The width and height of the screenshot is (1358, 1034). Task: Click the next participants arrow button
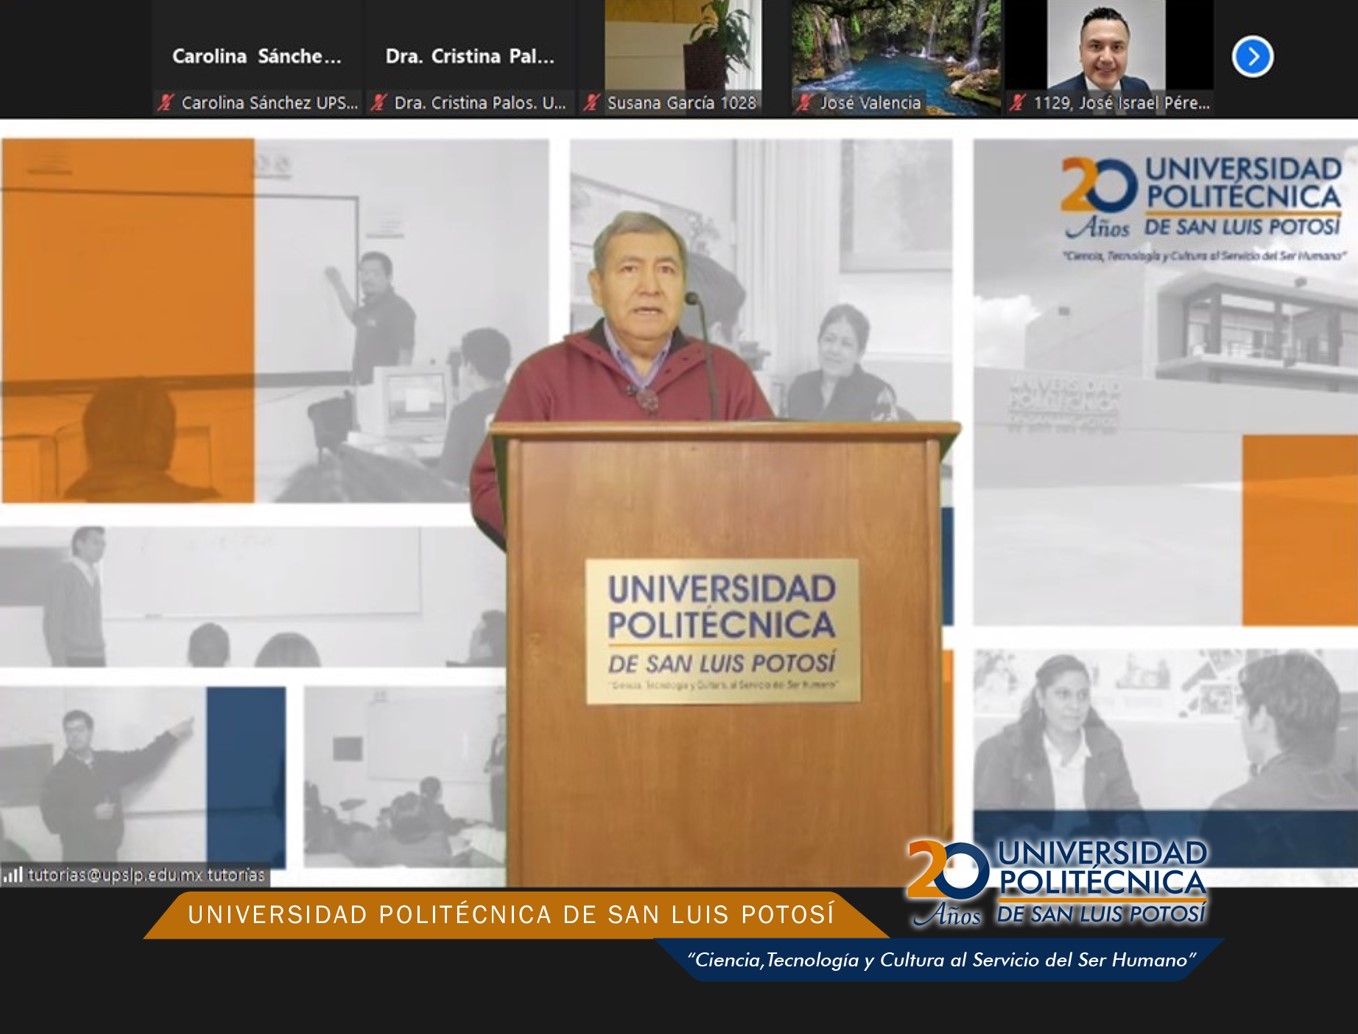pyautogui.click(x=1252, y=56)
